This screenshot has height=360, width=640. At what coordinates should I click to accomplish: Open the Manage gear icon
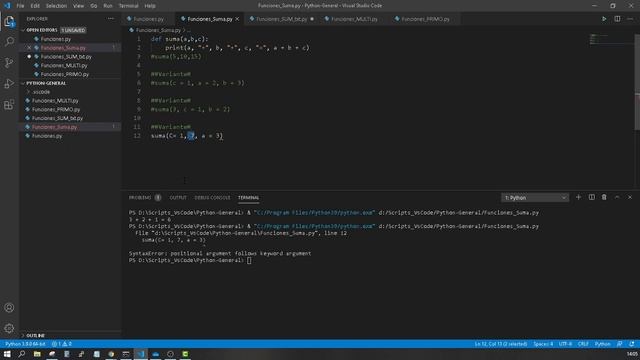click(9, 328)
